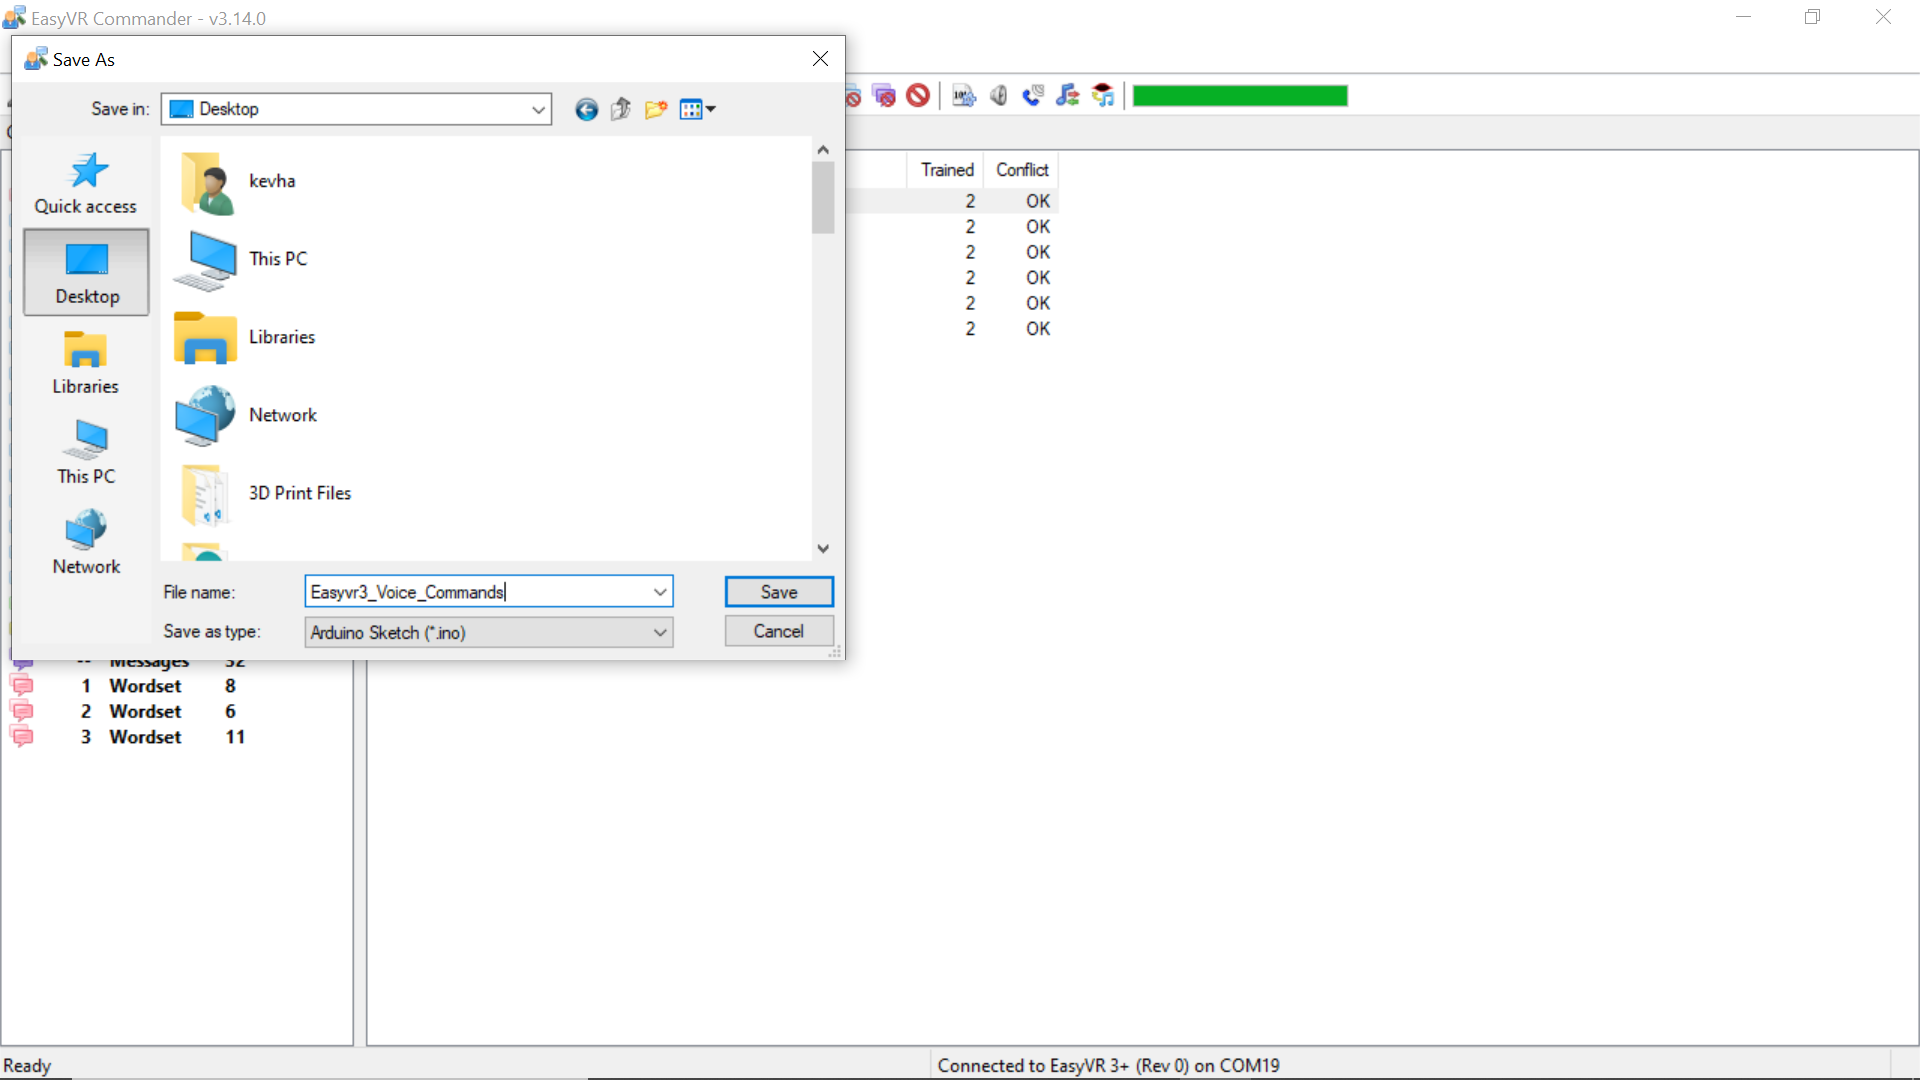Open the View Menu arrow in Save As

click(x=709, y=109)
